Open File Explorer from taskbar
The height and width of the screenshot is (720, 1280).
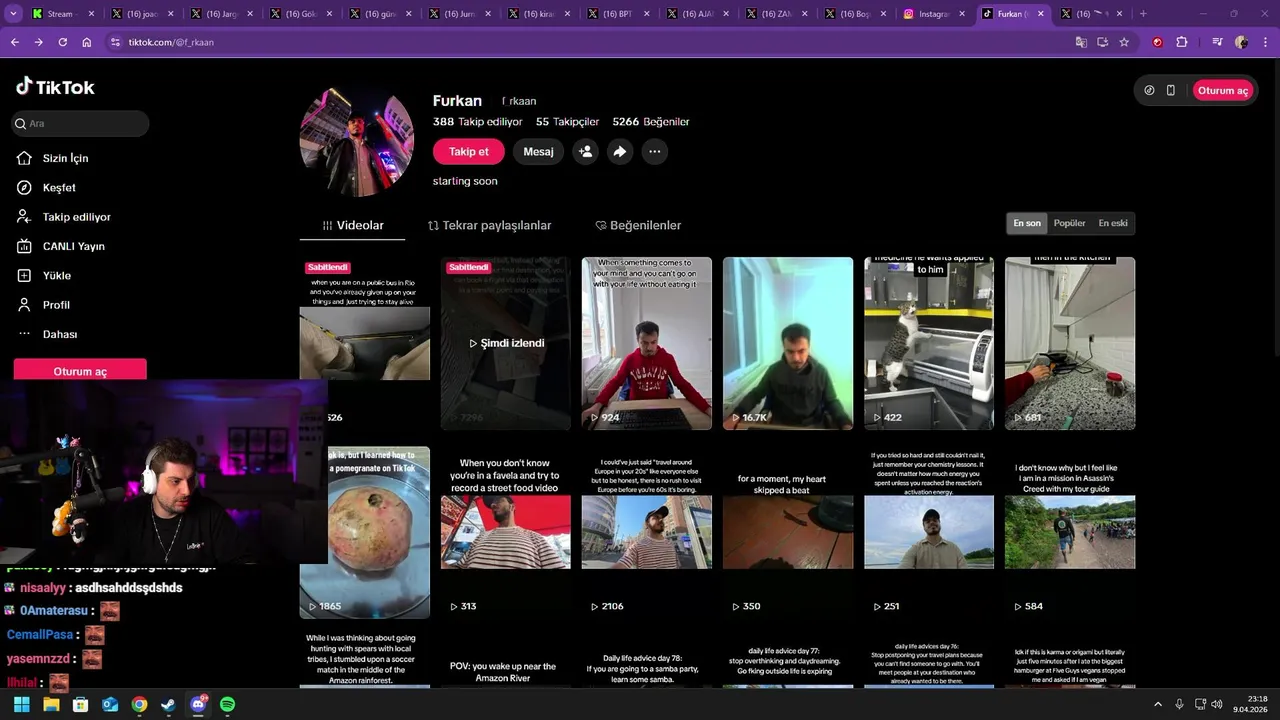(51, 704)
